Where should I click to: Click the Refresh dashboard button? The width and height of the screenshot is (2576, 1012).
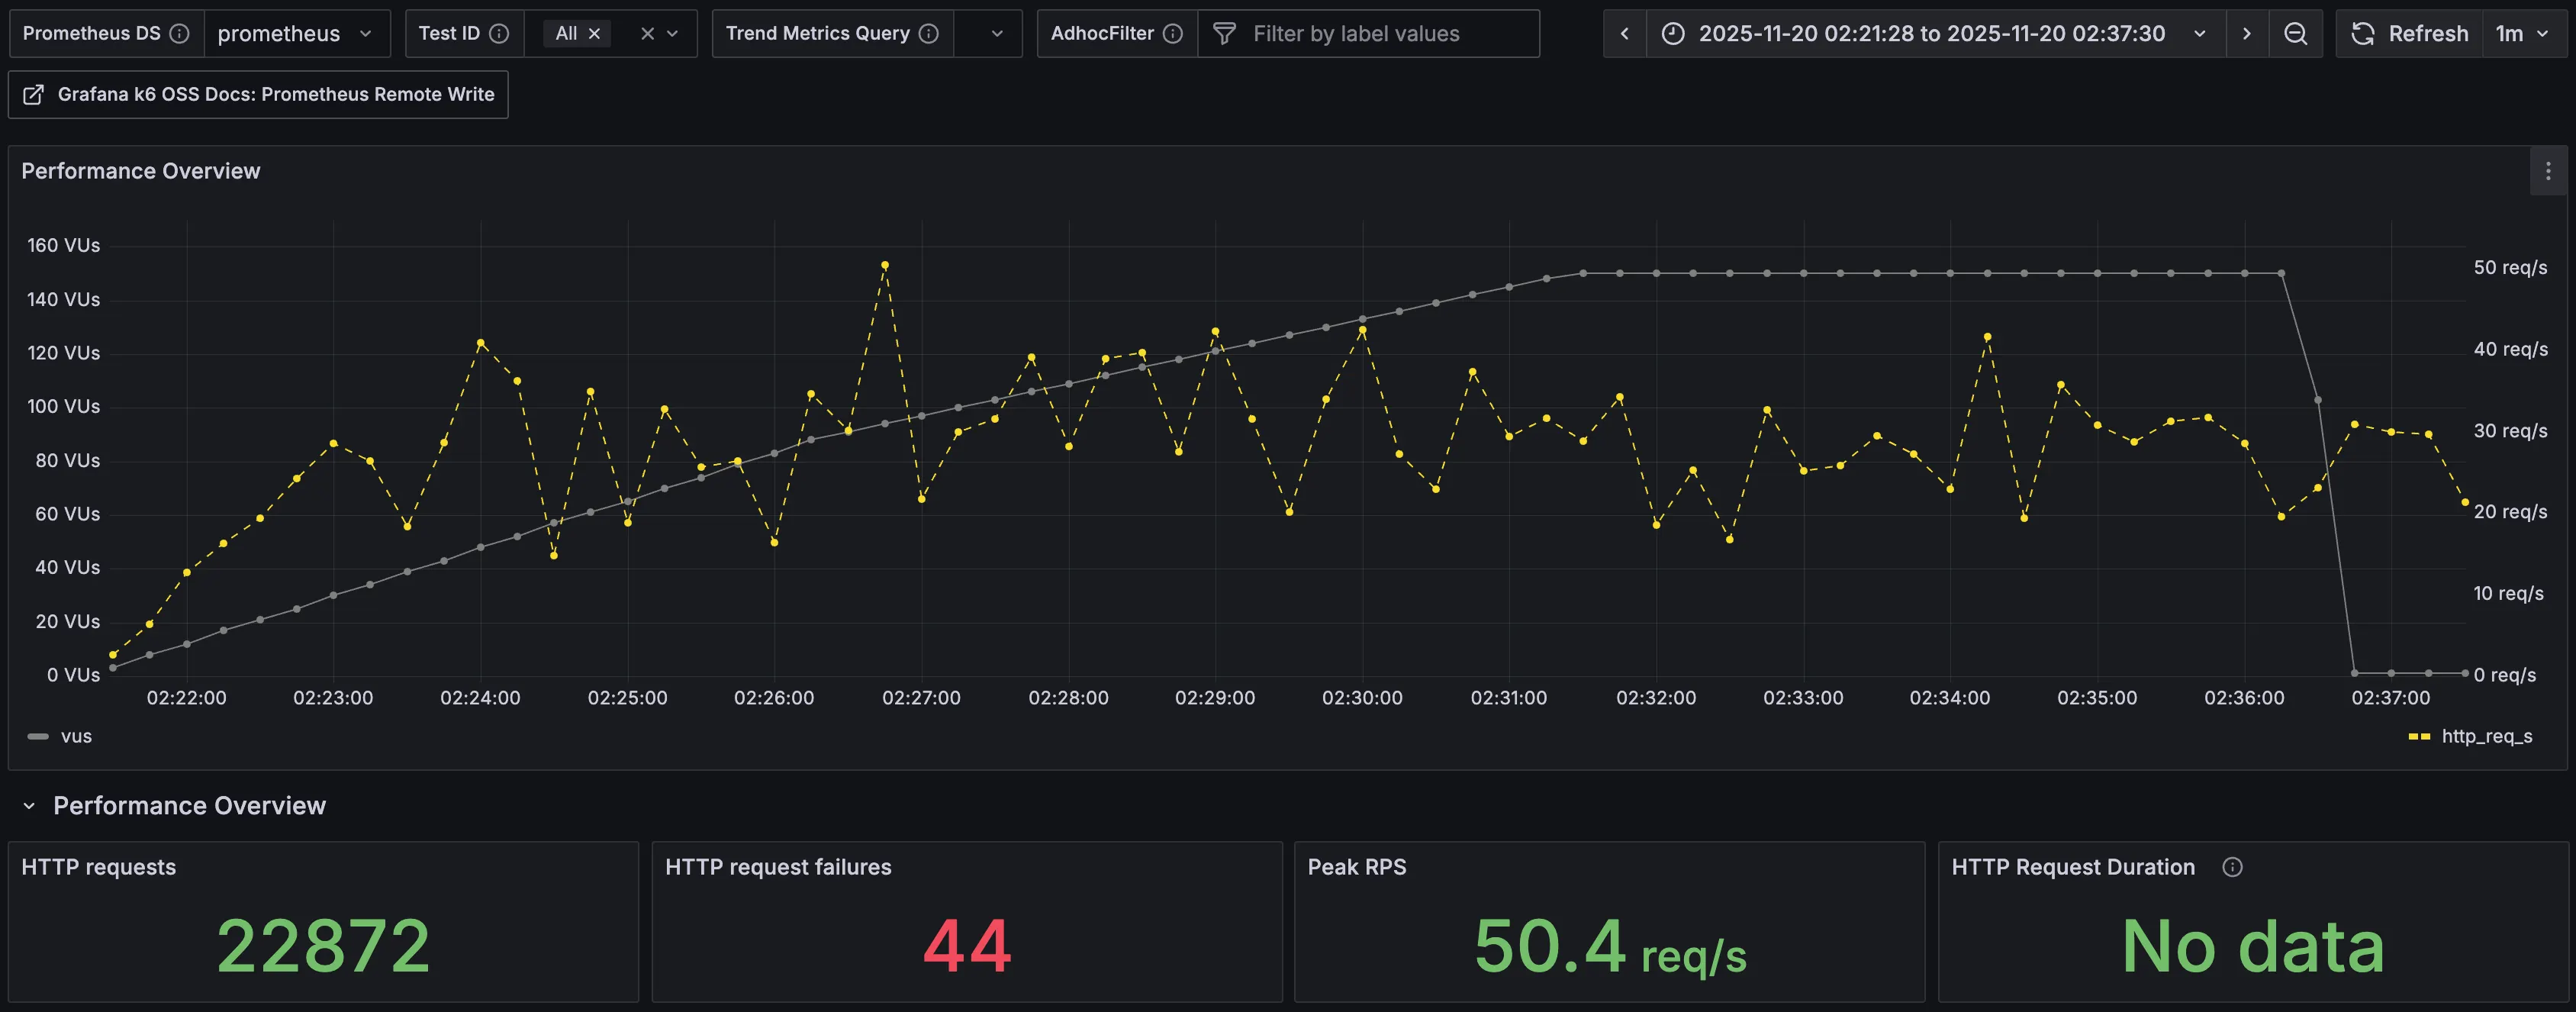click(2409, 34)
